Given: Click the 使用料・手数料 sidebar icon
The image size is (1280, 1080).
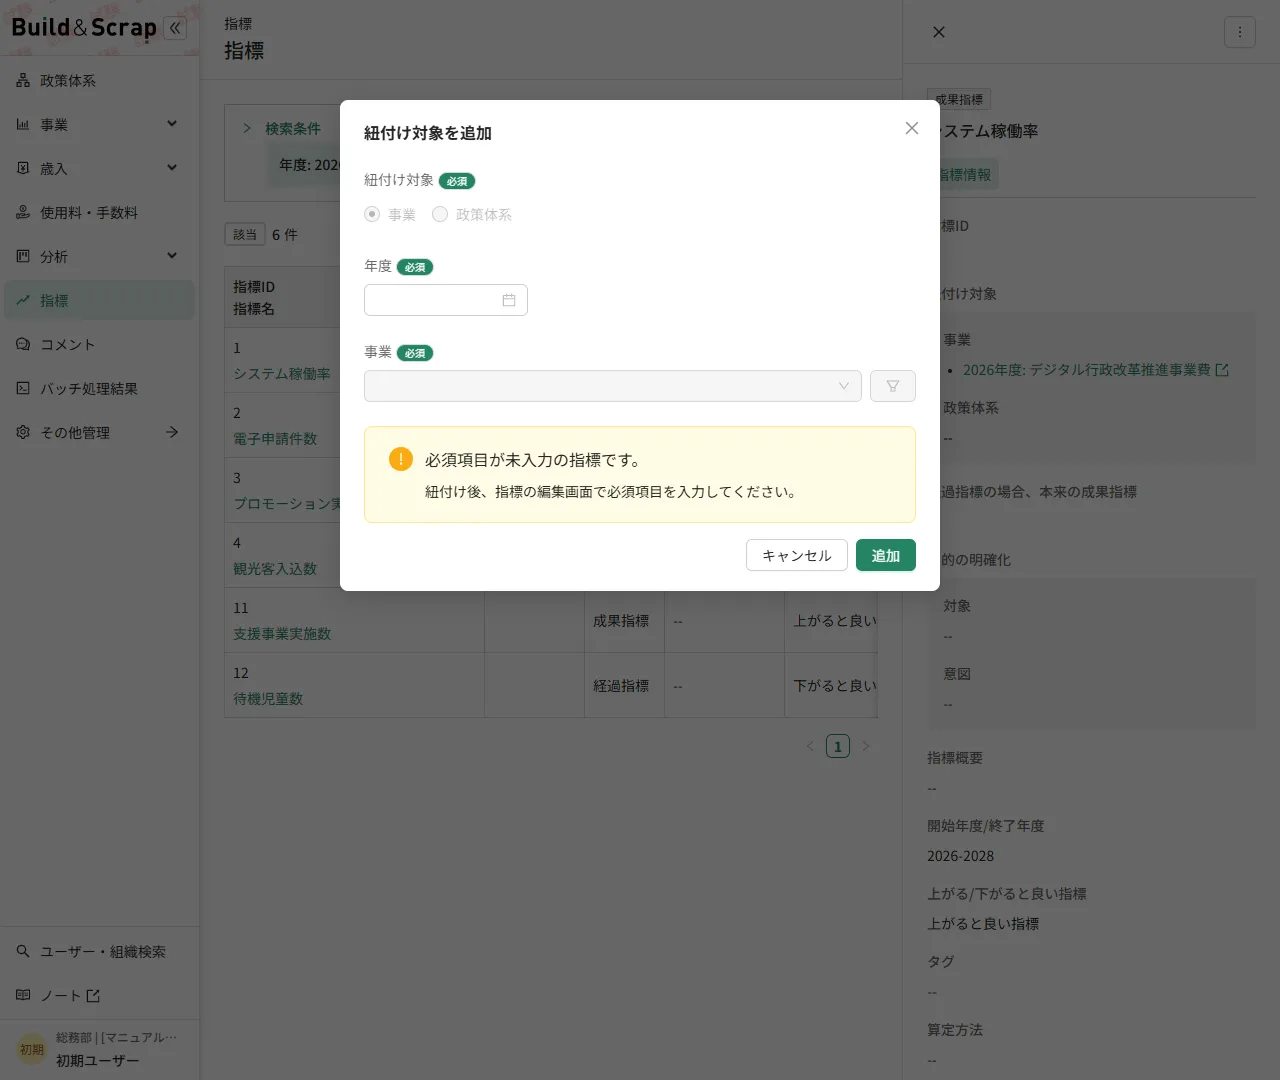Looking at the screenshot, I should click(23, 212).
